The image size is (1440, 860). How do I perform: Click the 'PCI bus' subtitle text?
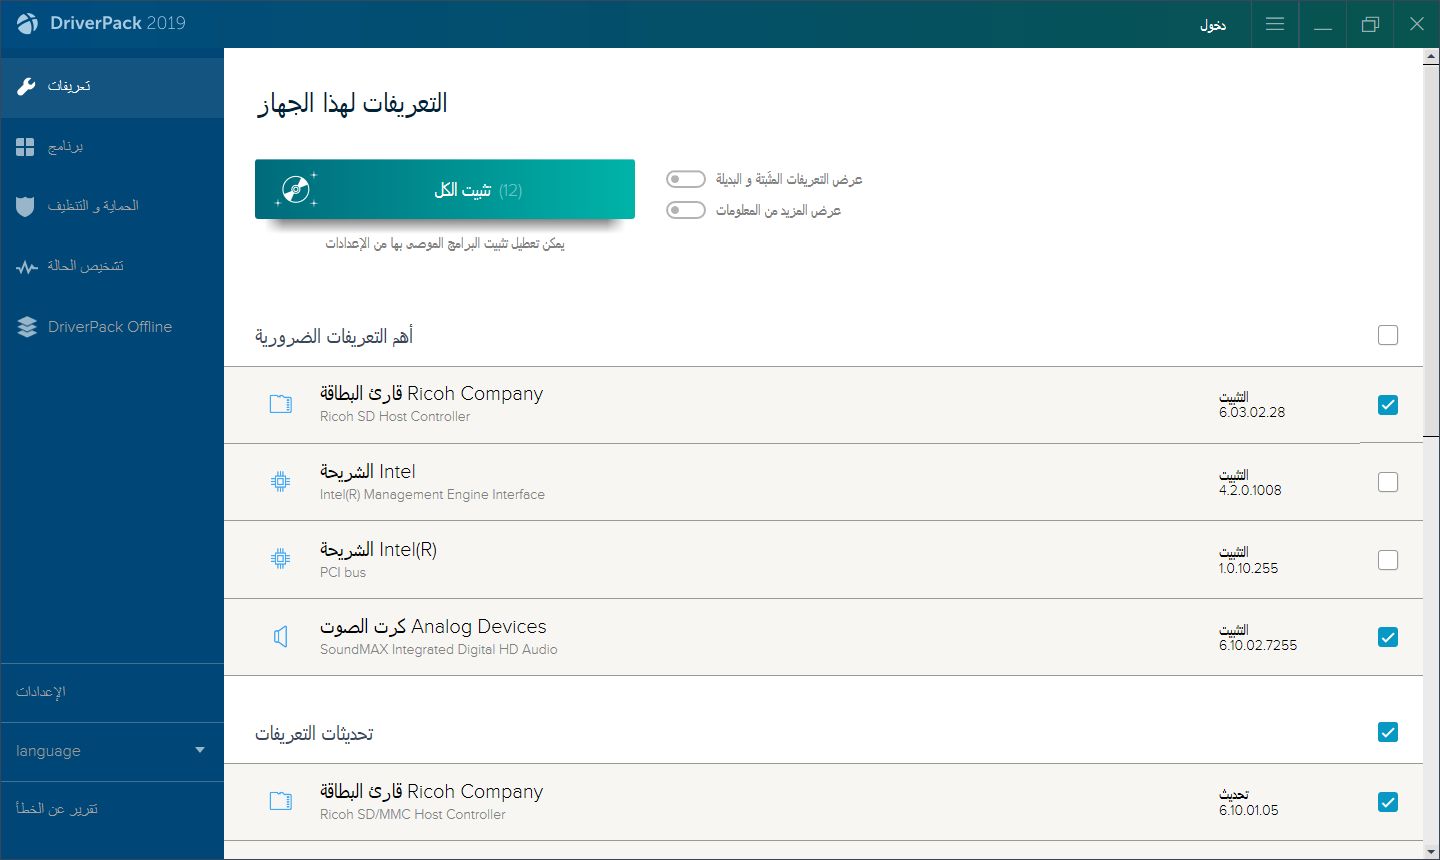coord(343,573)
